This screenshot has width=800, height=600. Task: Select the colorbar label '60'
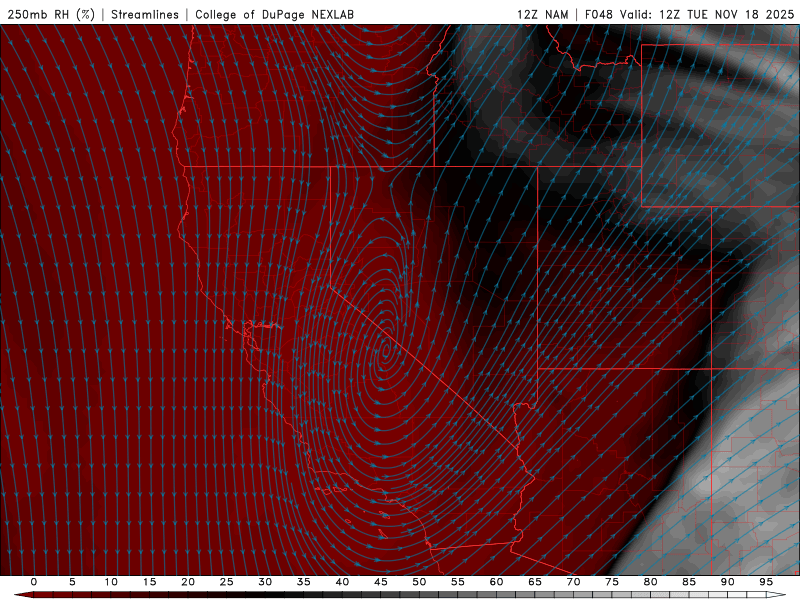[496, 582]
